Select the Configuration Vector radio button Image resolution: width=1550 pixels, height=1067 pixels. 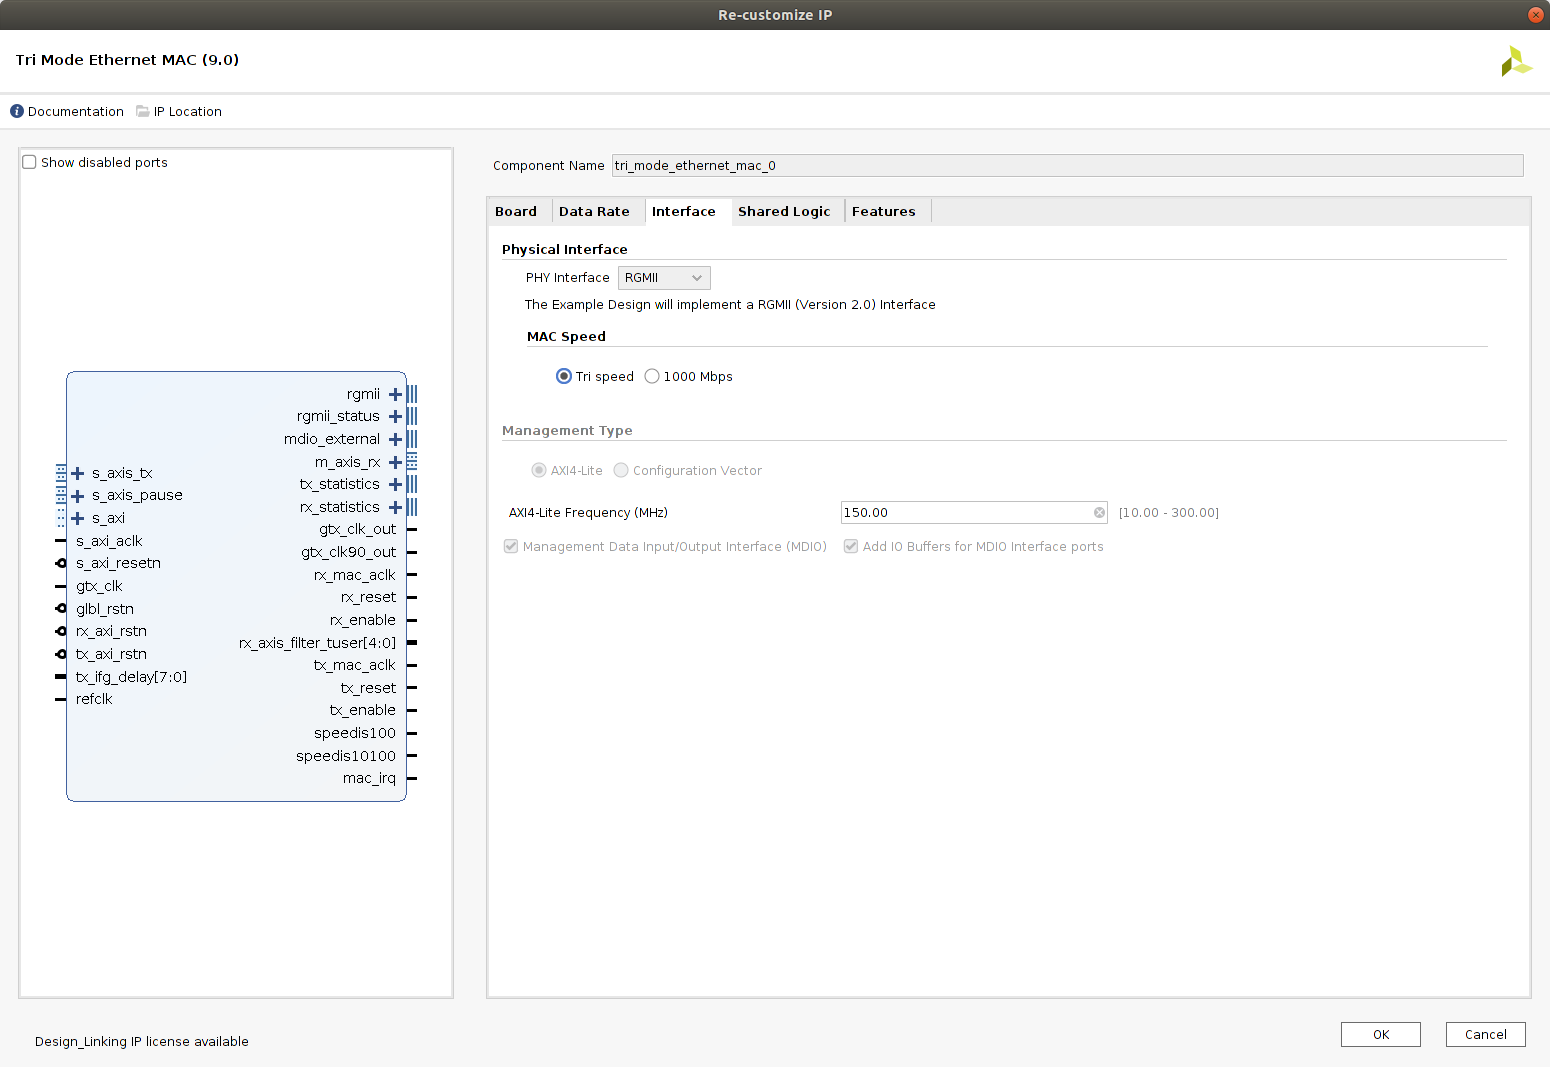point(621,471)
